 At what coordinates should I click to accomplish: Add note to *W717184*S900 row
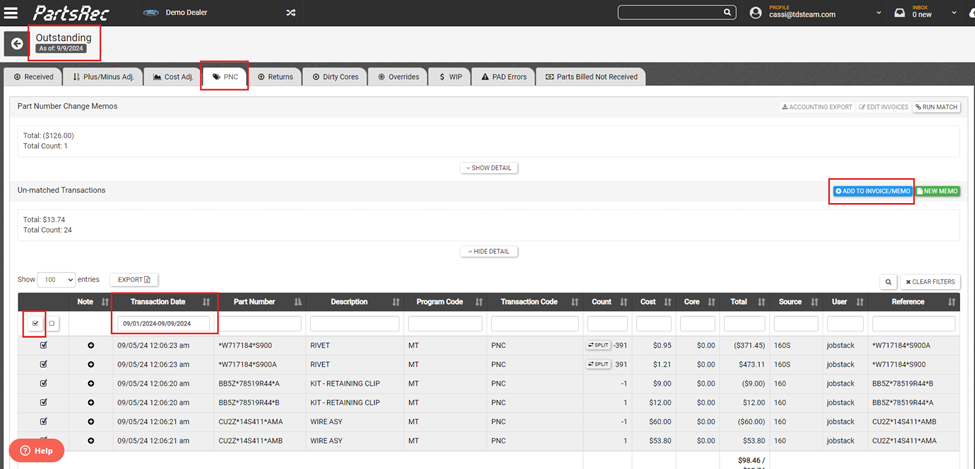pyautogui.click(x=91, y=345)
